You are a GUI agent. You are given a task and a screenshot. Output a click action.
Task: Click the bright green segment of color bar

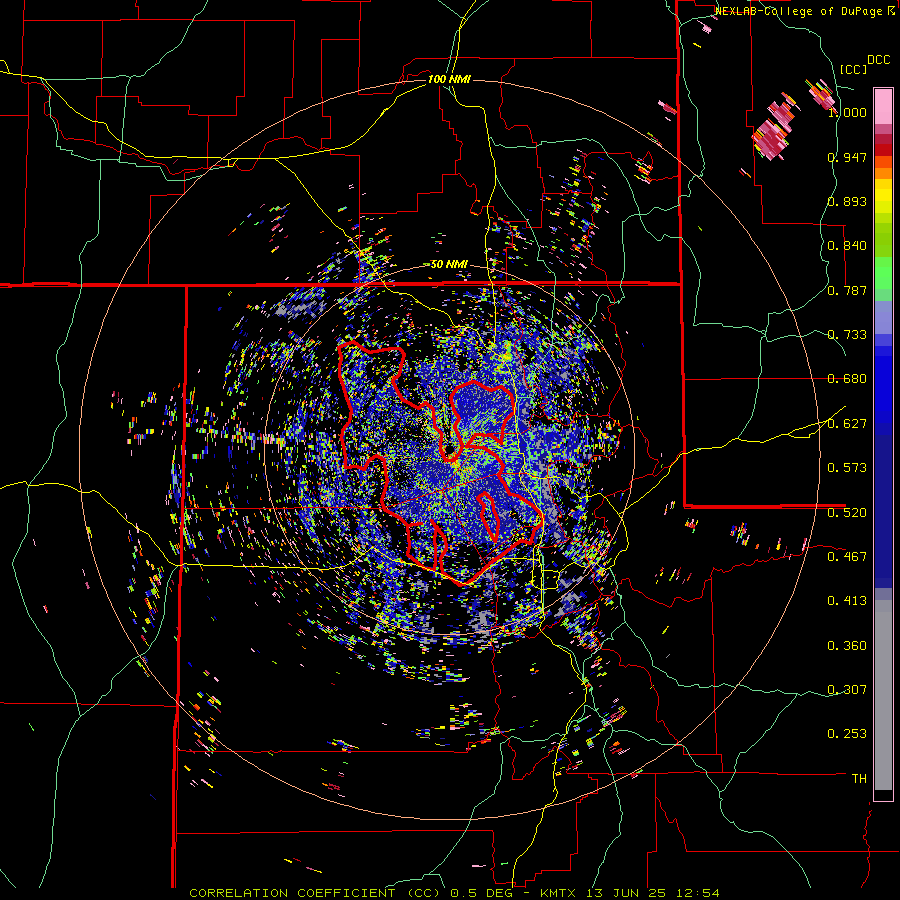tap(883, 273)
